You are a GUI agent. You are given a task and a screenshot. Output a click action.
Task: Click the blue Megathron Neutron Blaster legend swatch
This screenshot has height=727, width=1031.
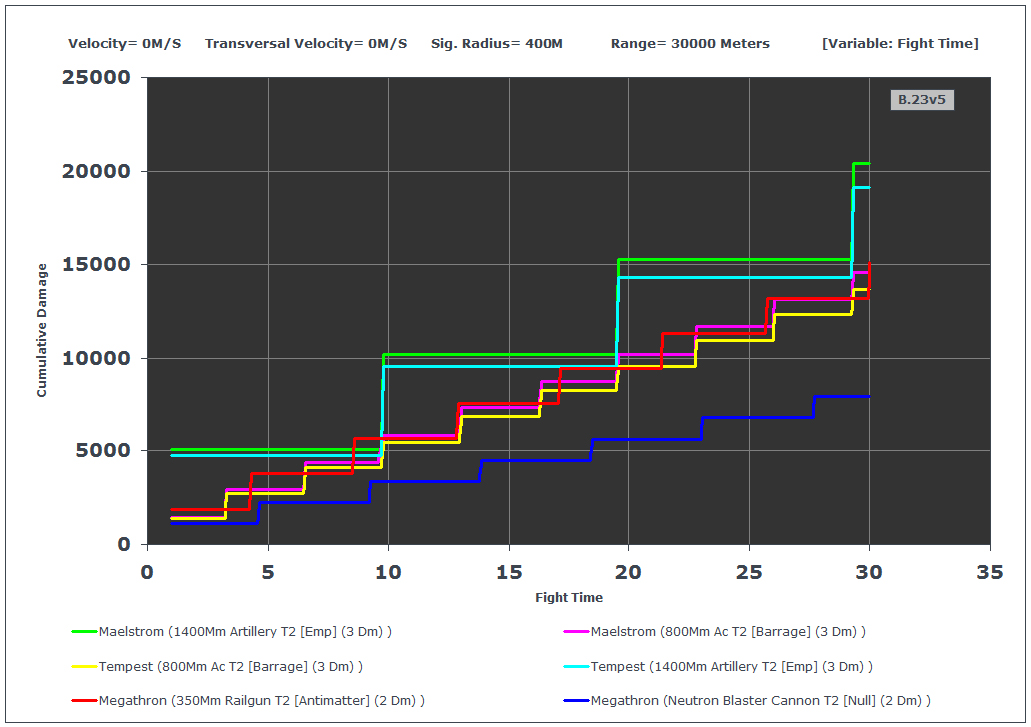pos(576,701)
